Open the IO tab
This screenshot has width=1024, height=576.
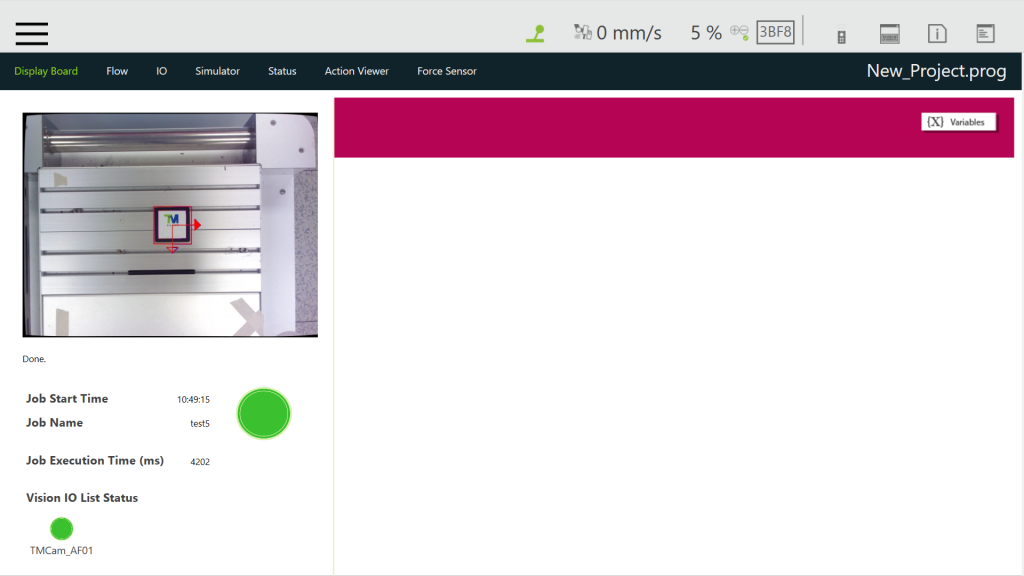pos(161,71)
